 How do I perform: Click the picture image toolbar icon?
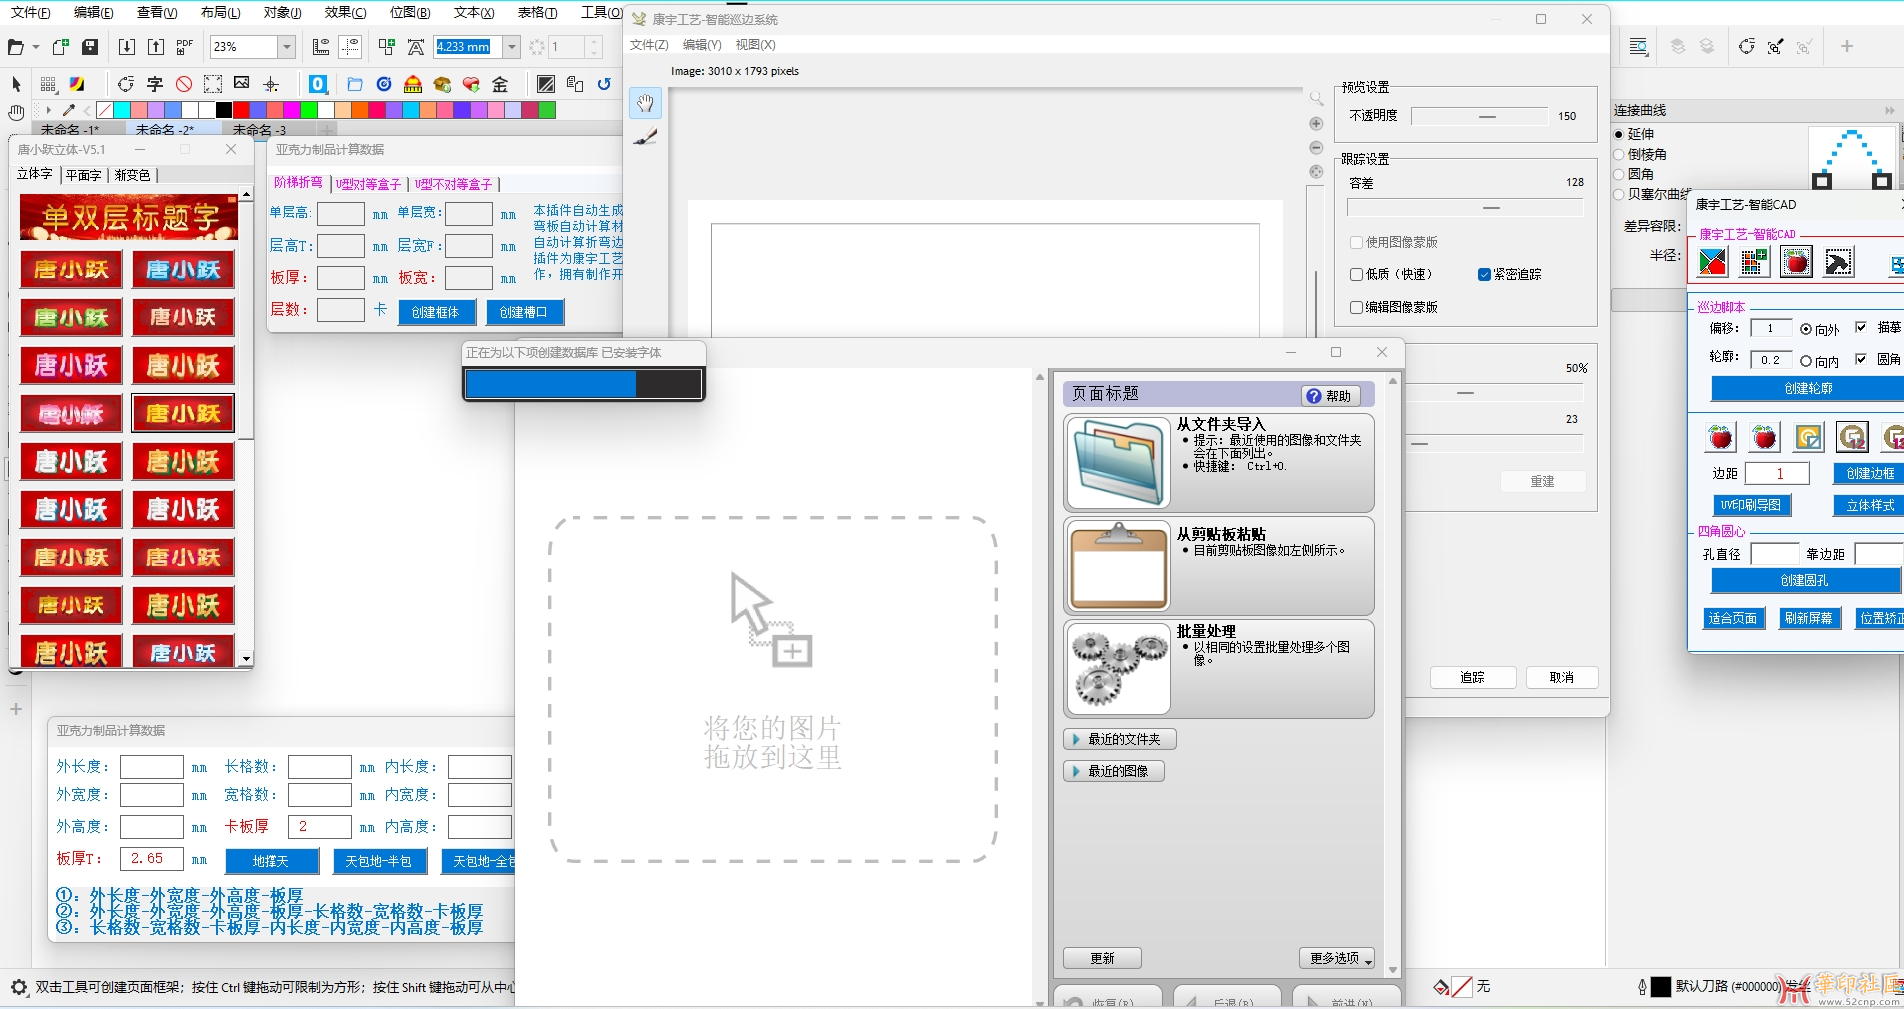click(x=242, y=83)
